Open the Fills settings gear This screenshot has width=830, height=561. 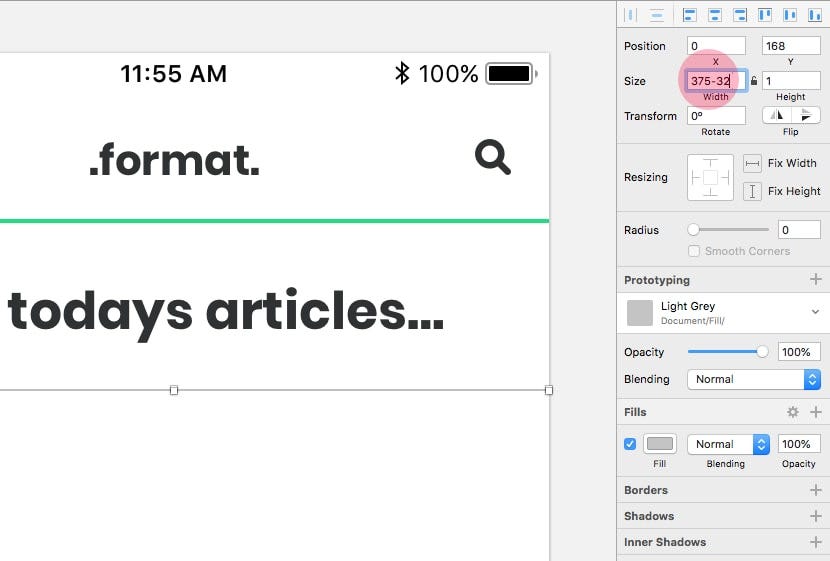point(792,412)
